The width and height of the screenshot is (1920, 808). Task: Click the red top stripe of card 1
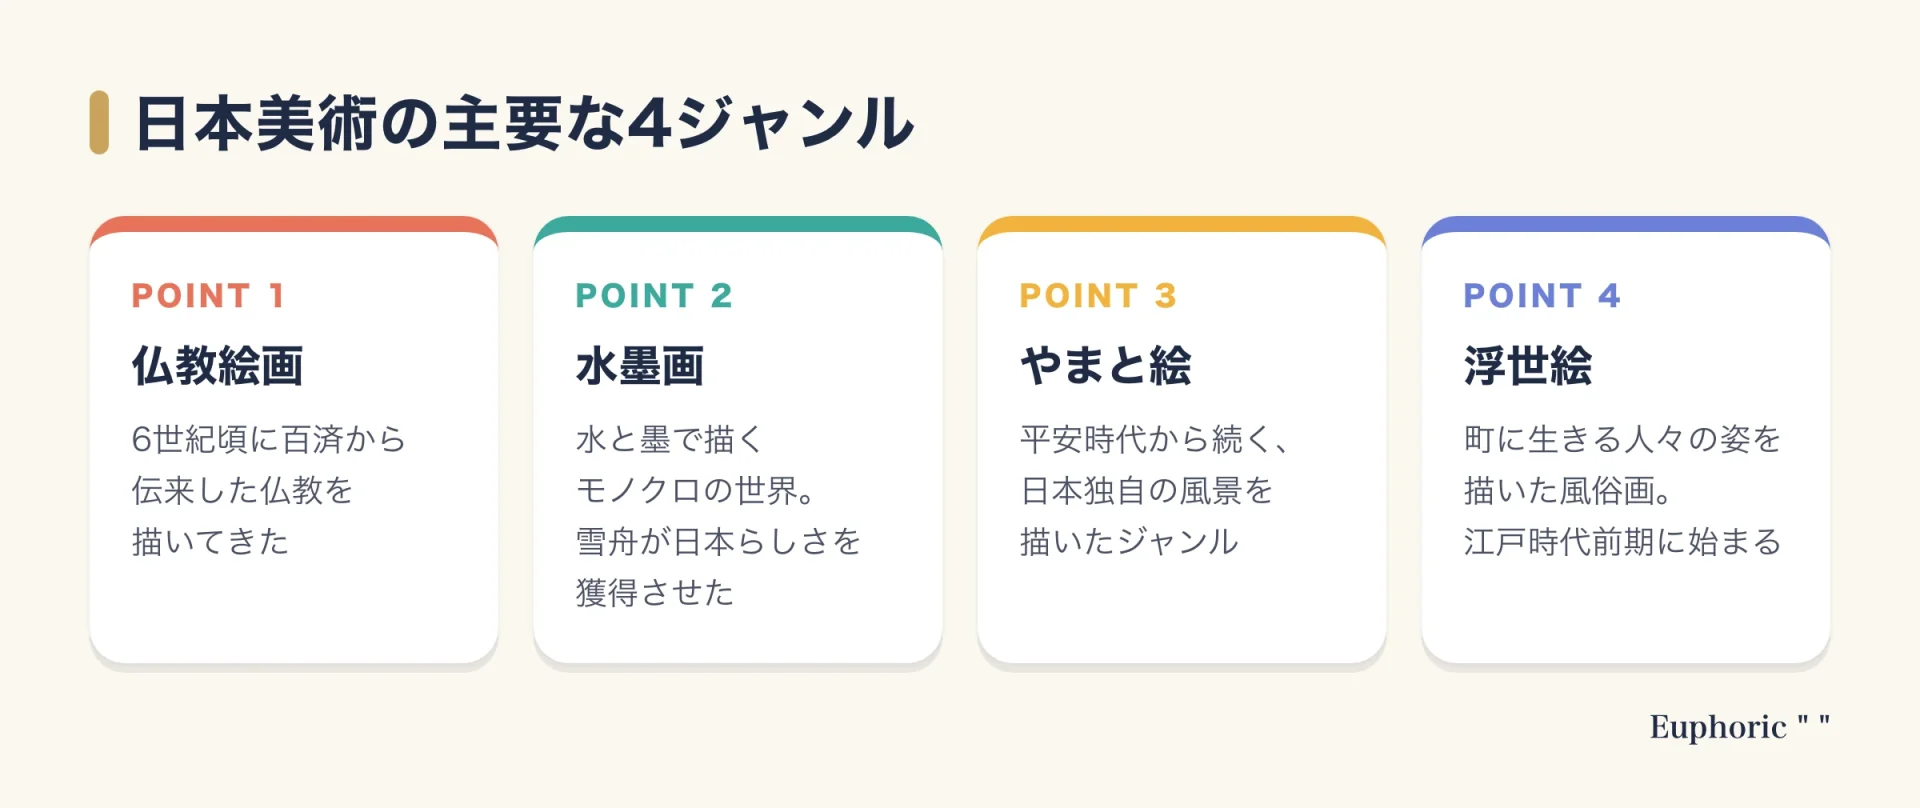tap(294, 224)
